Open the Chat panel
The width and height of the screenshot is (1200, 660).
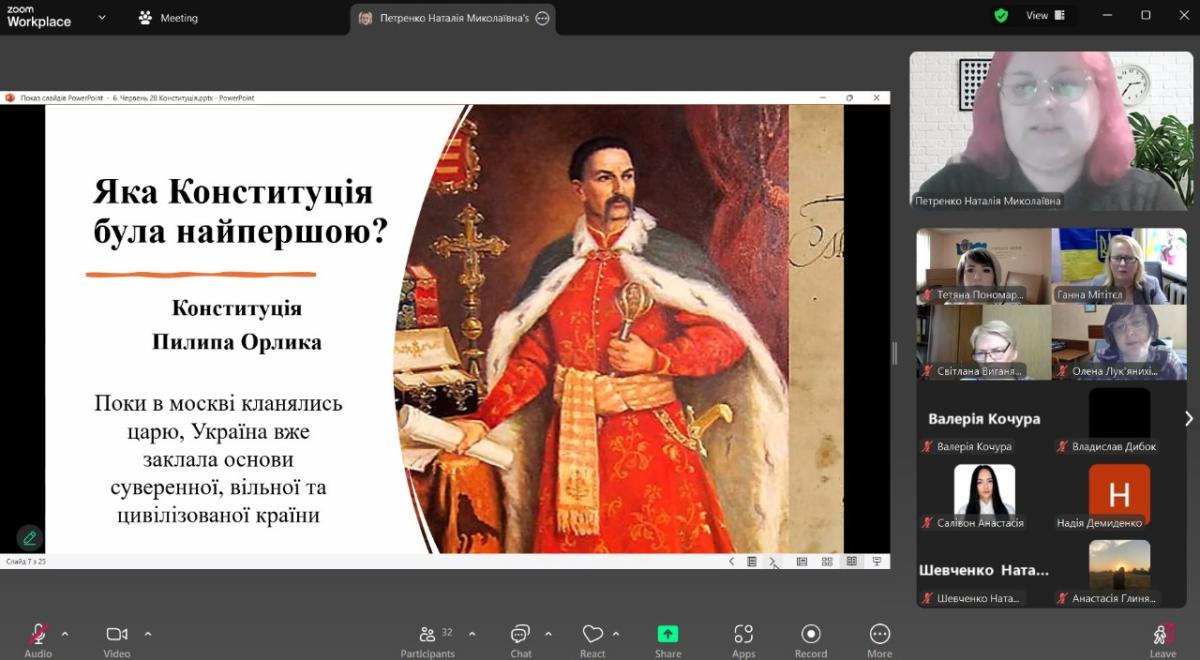(x=520, y=635)
